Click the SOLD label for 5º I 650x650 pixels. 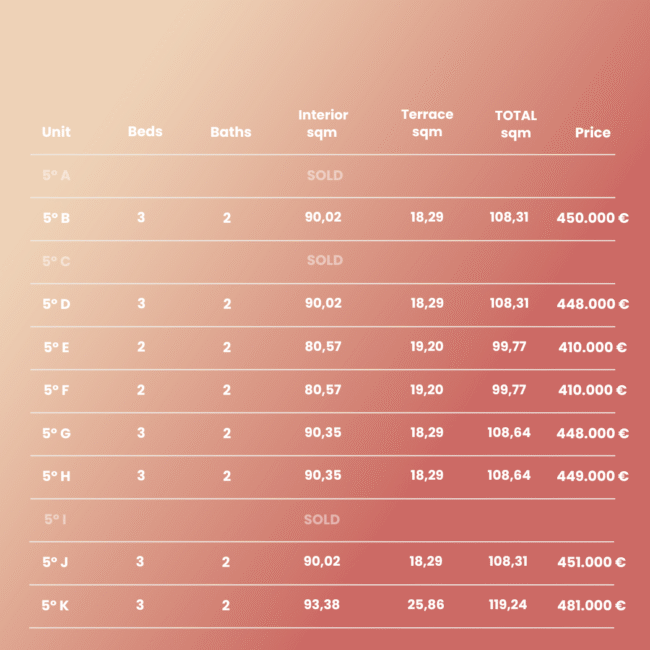pos(322,519)
